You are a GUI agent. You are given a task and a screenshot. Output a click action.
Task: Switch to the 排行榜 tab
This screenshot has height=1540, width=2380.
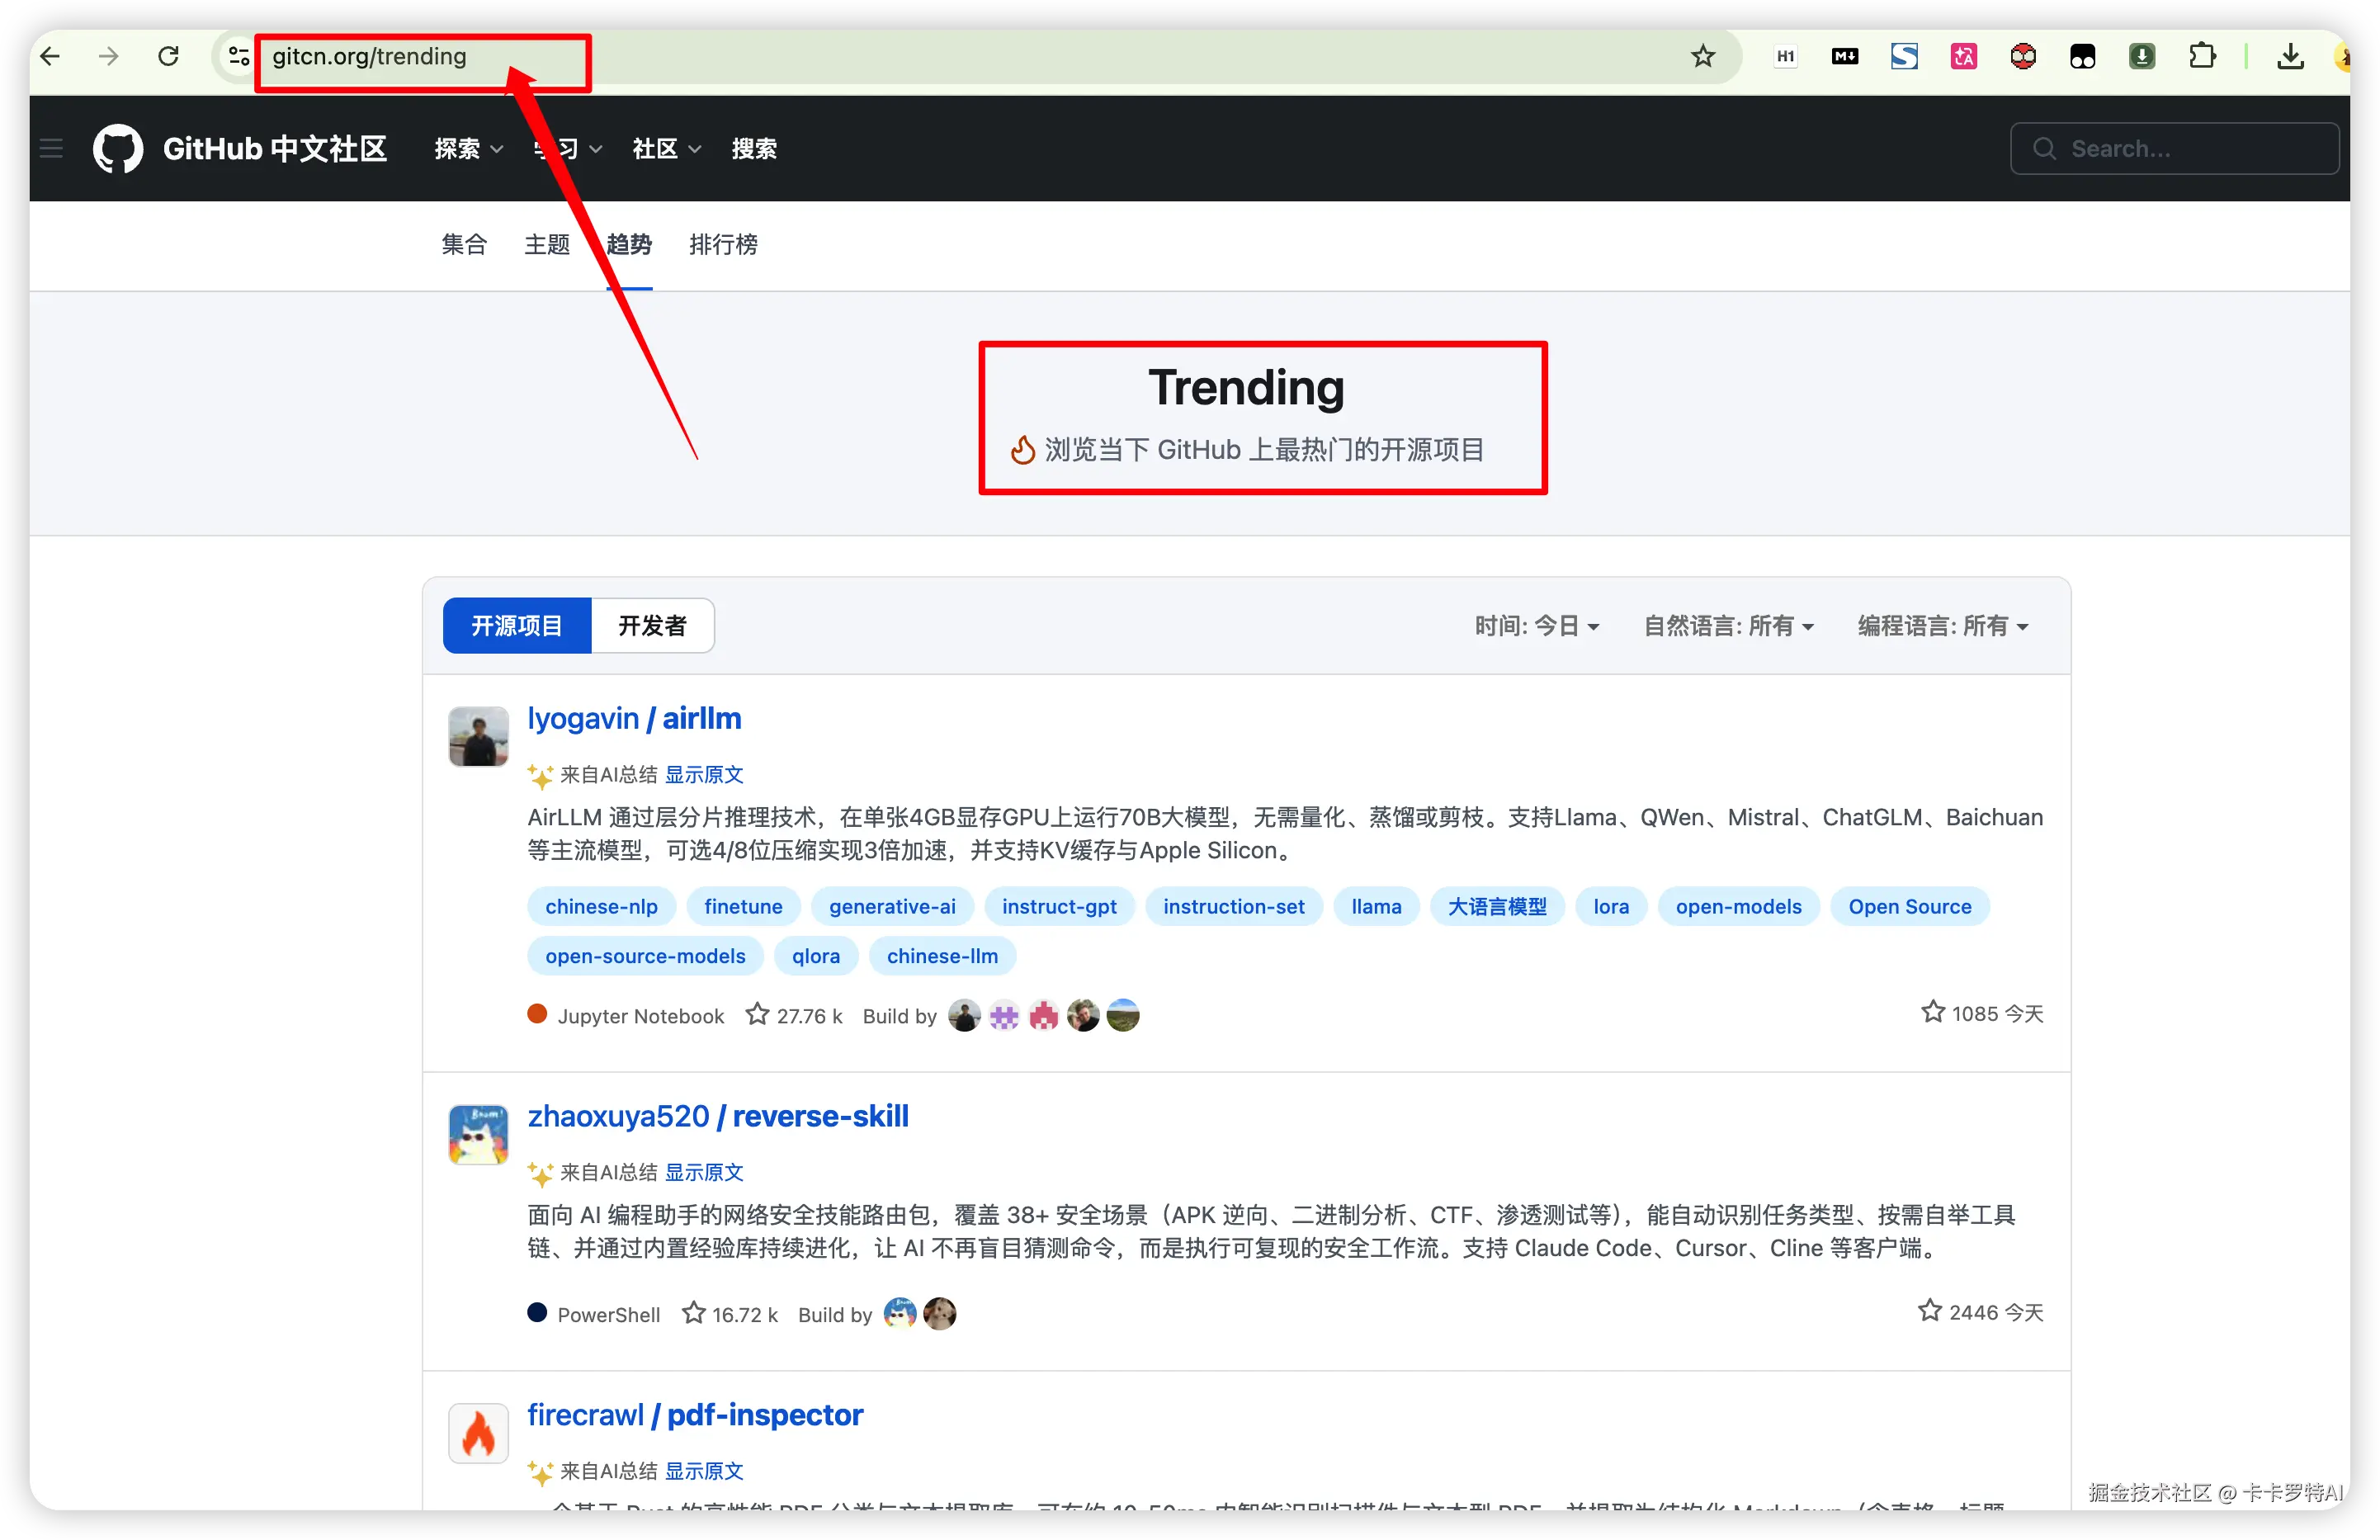pos(723,245)
